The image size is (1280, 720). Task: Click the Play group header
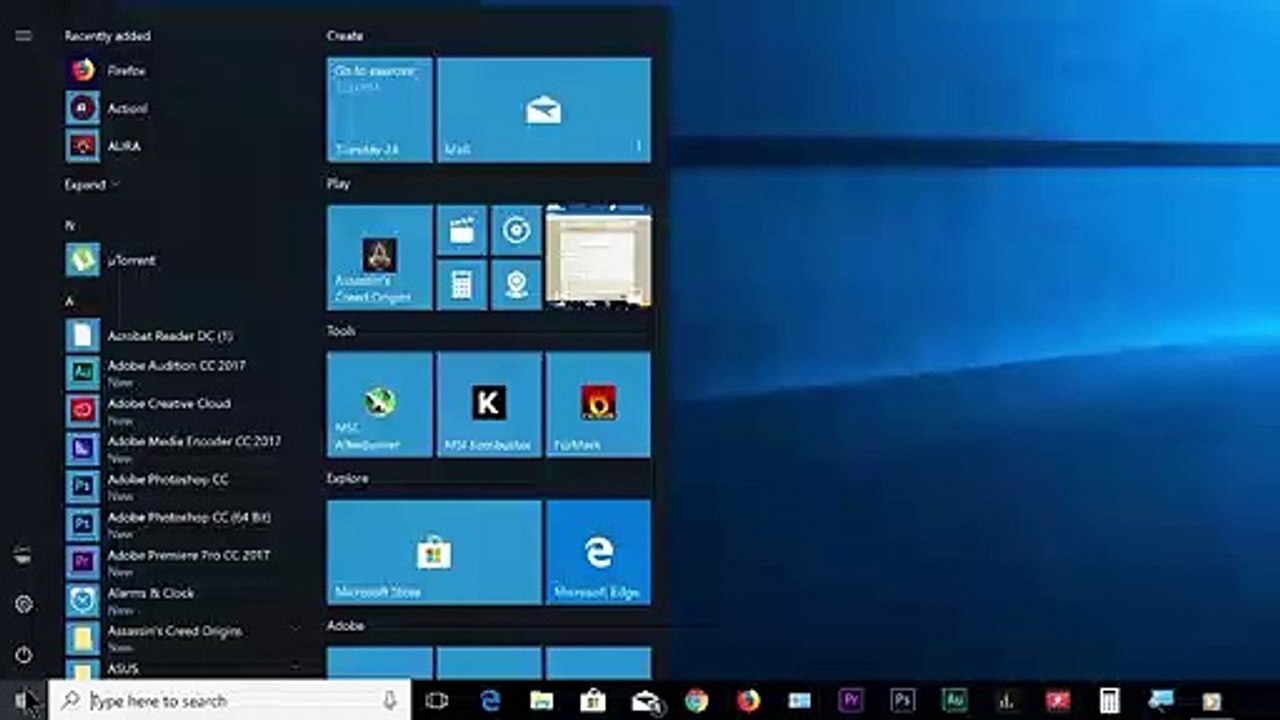[x=338, y=184]
